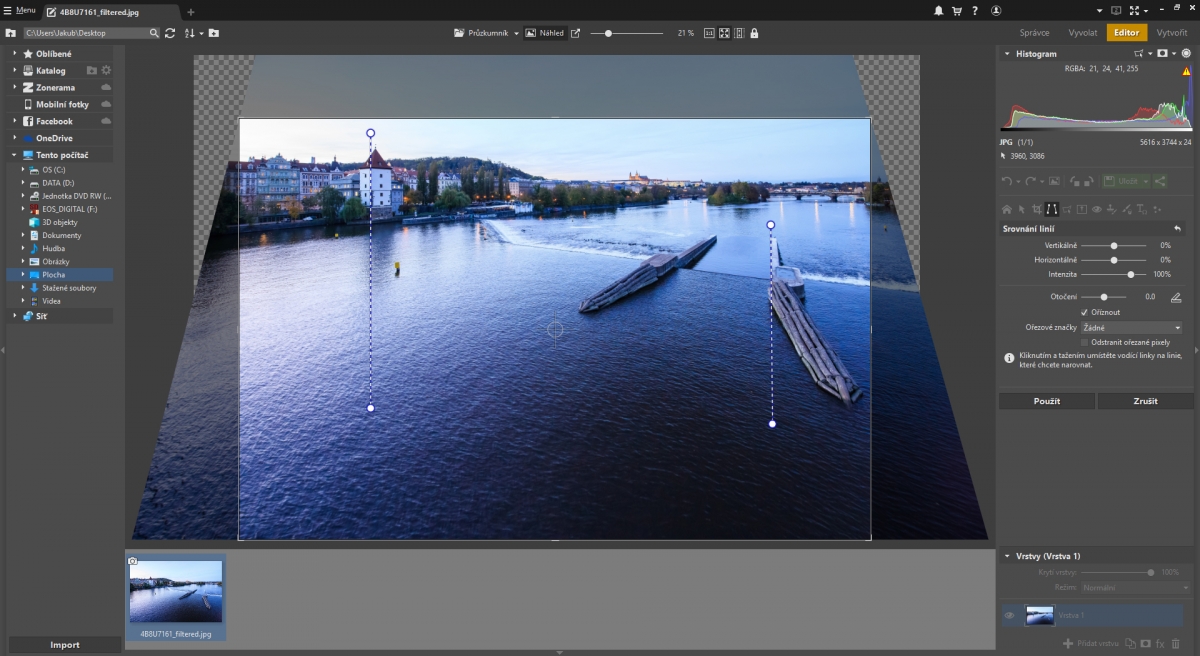Screen dimensions: 1200x656
Task: Click the horizon leveling ruler icon next to Otočení
Action: [x=1176, y=297]
